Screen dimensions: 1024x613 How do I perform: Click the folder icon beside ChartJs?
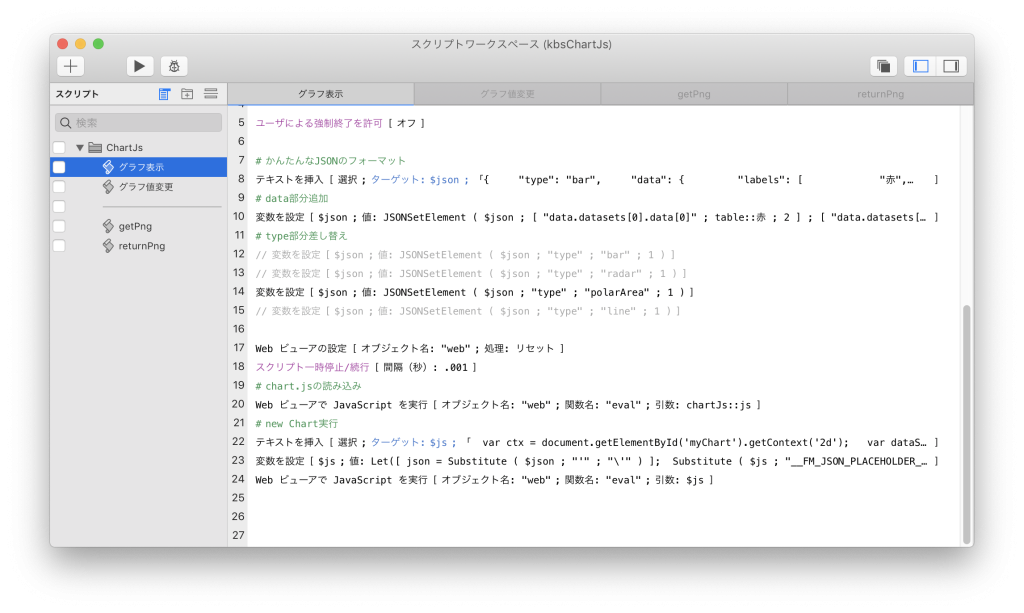point(95,148)
